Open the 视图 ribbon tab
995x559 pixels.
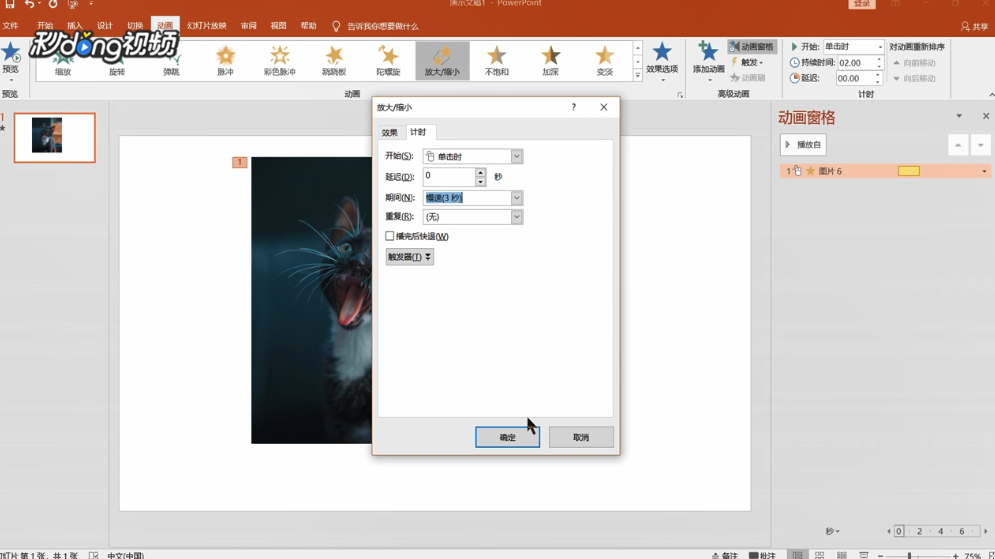(x=279, y=26)
